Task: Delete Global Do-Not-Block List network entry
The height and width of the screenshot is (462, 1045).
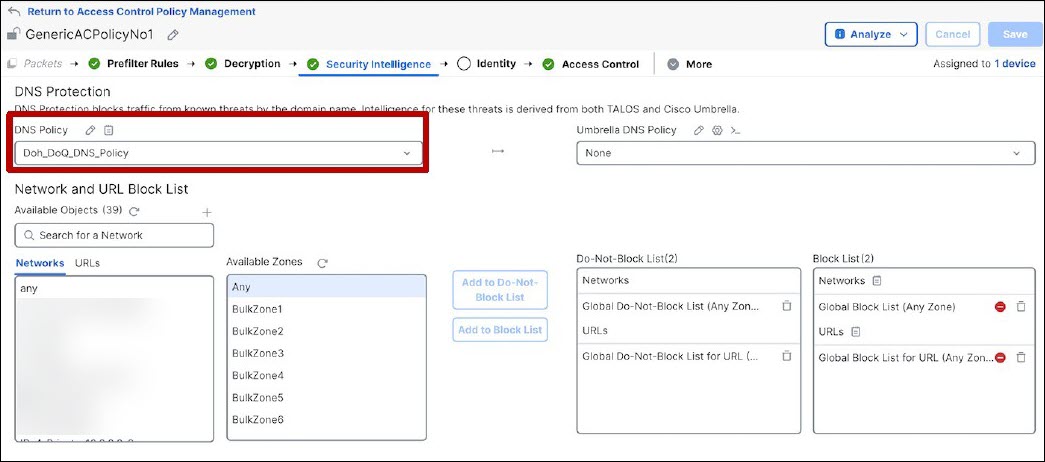Action: pos(786,306)
